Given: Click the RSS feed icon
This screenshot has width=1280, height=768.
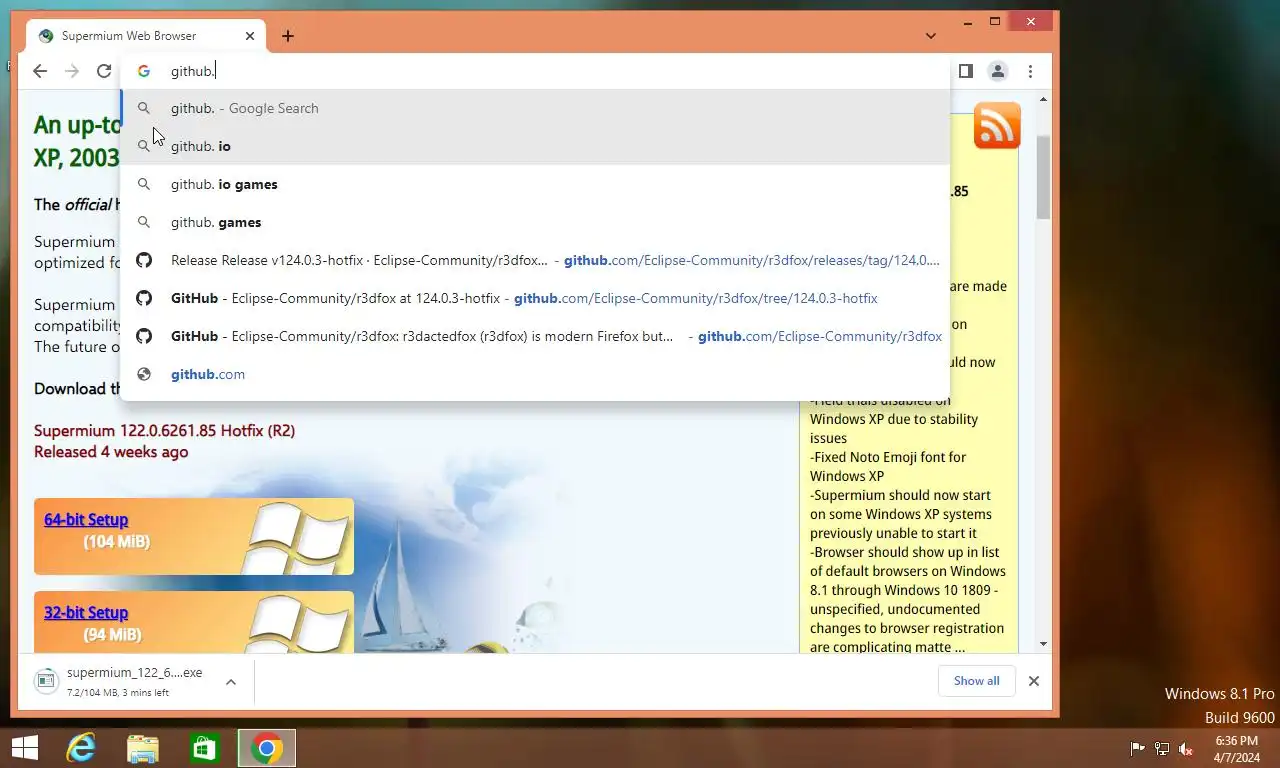Looking at the screenshot, I should 997,125.
